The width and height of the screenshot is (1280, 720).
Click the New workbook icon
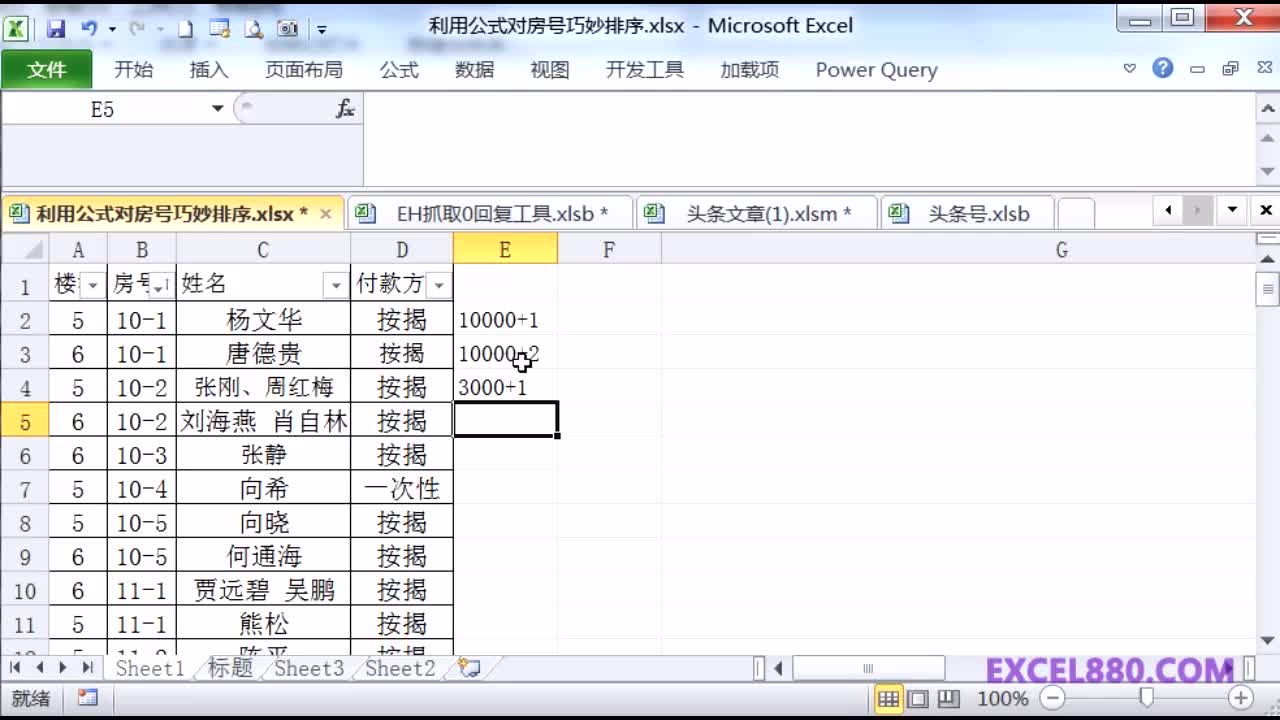[184, 28]
